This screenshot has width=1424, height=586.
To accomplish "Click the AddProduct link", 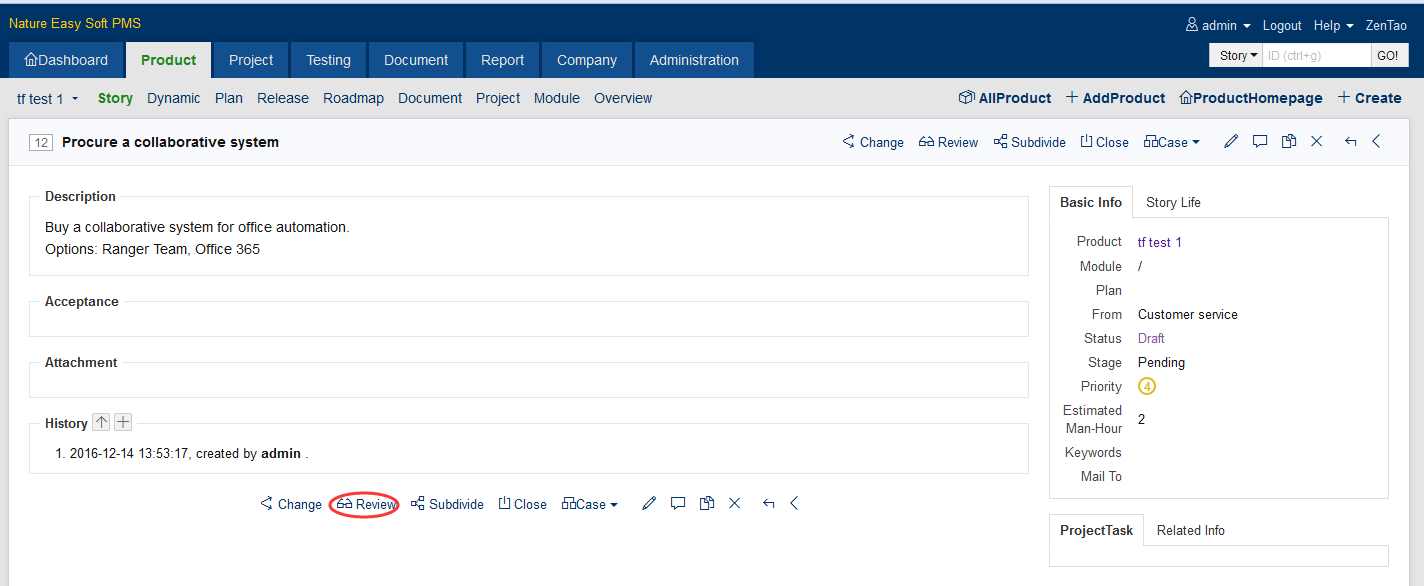I will [x=1115, y=98].
